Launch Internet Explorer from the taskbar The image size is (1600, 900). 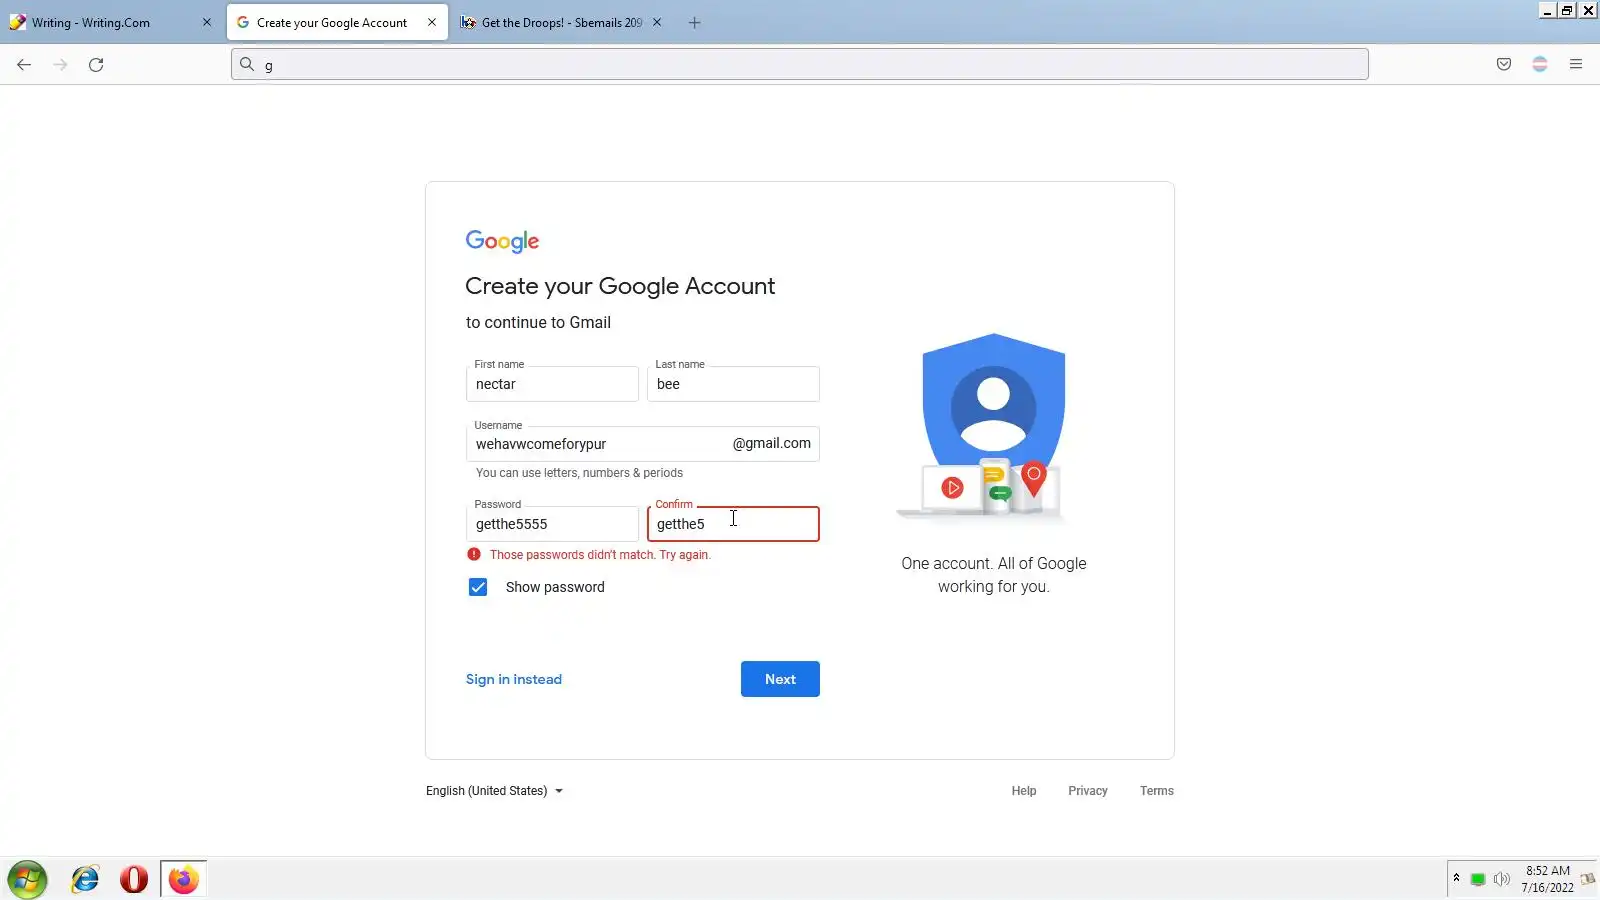[85, 880]
